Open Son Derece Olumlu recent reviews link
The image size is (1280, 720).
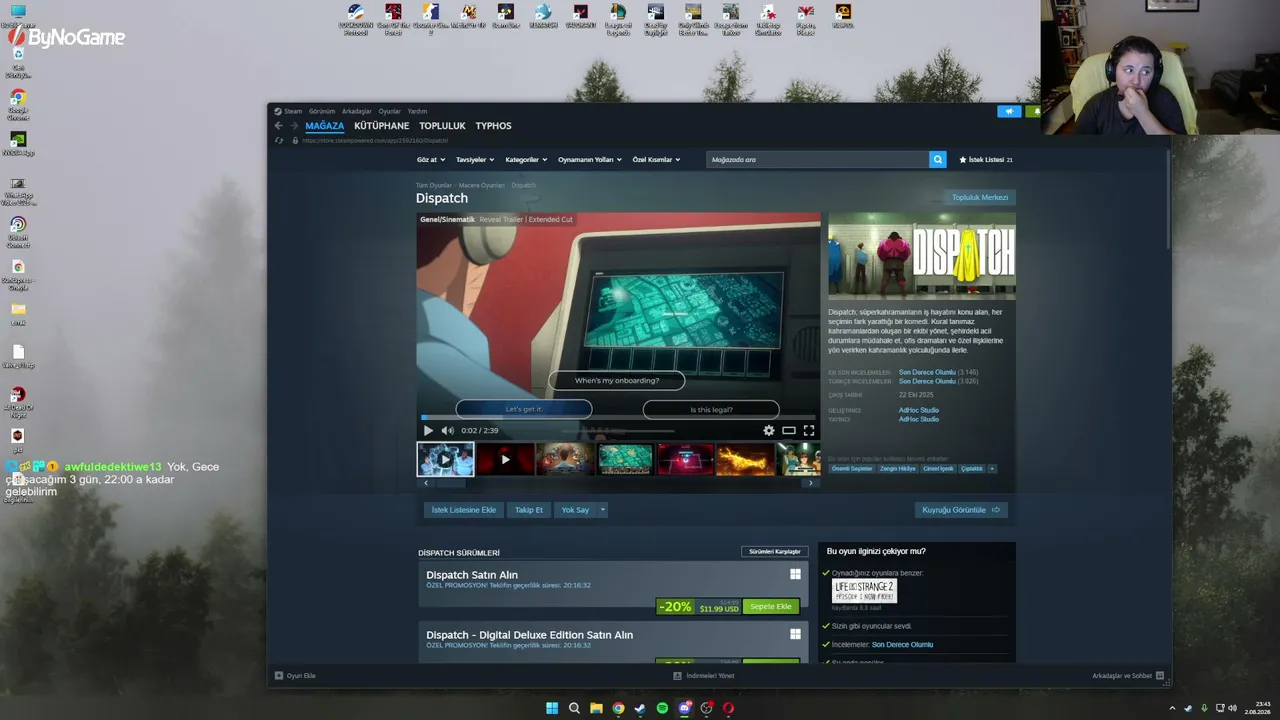[x=927, y=372]
